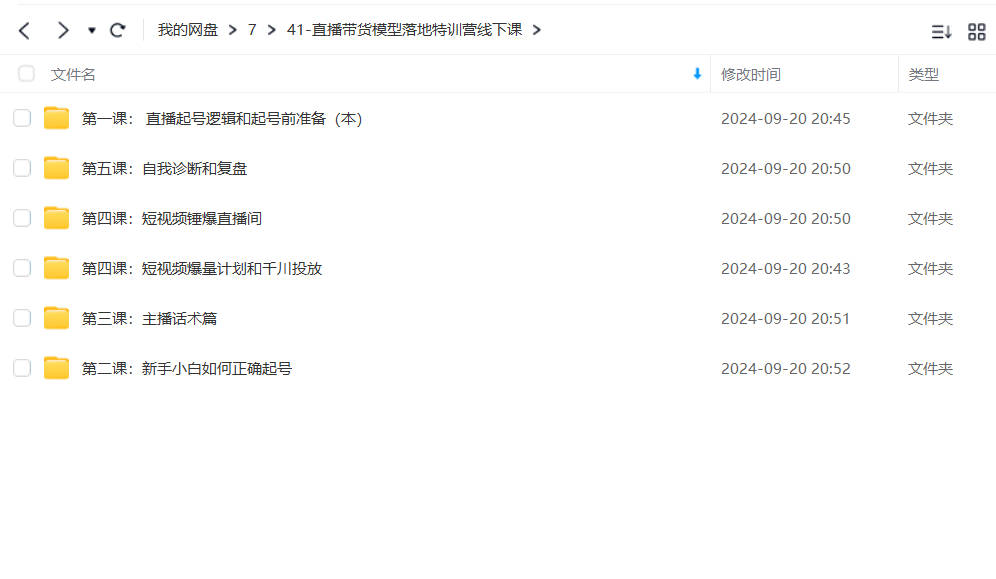Check the box for 第二课 folder
The height and width of the screenshot is (579, 996).
click(22, 368)
